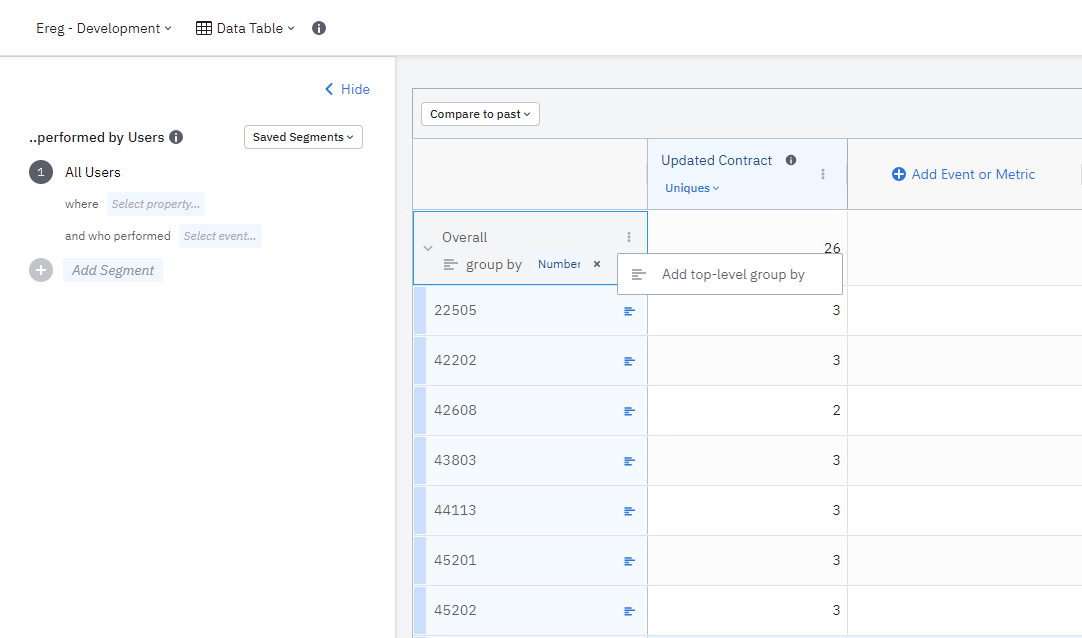Collapse the Overall row chevron

[428, 248]
